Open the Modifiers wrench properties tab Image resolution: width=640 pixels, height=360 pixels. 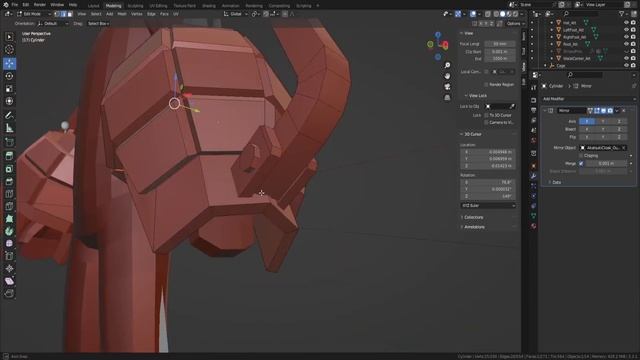(x=533, y=176)
